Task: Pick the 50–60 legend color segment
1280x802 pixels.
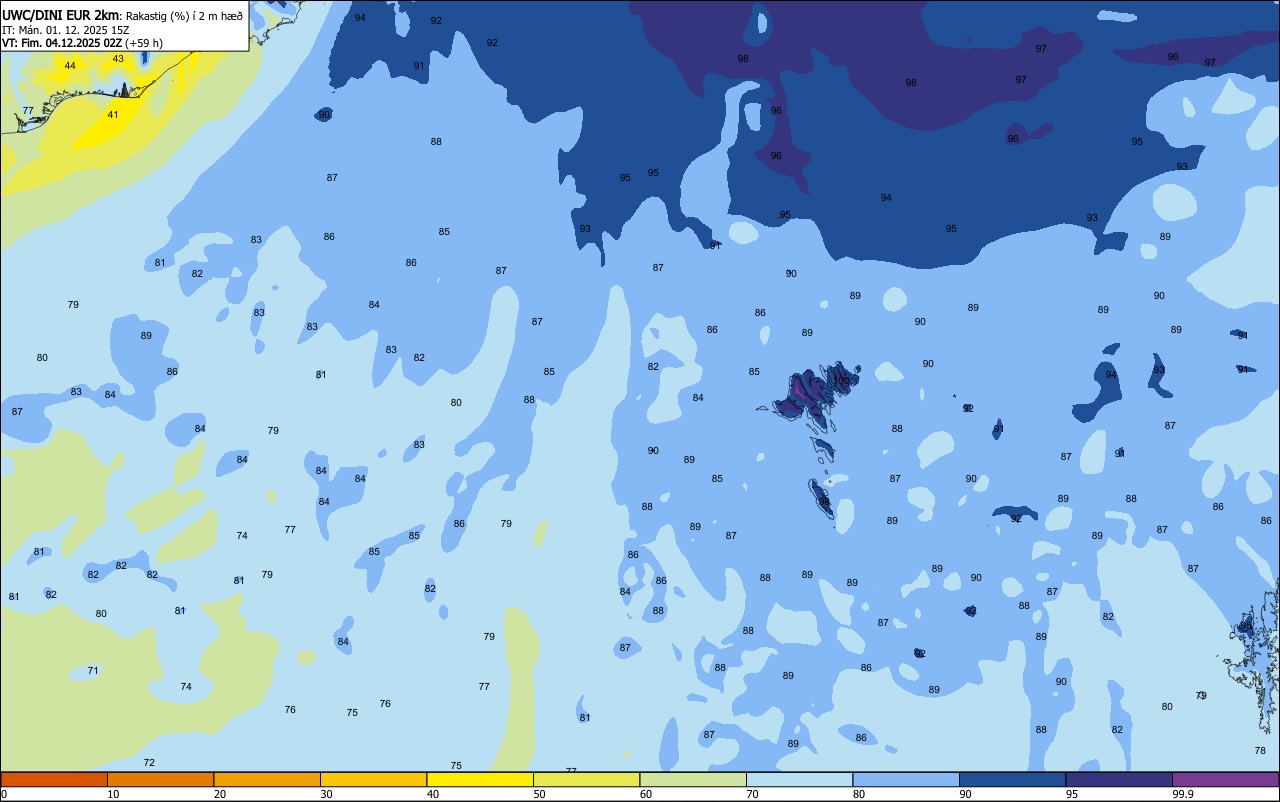Action: click(x=586, y=779)
